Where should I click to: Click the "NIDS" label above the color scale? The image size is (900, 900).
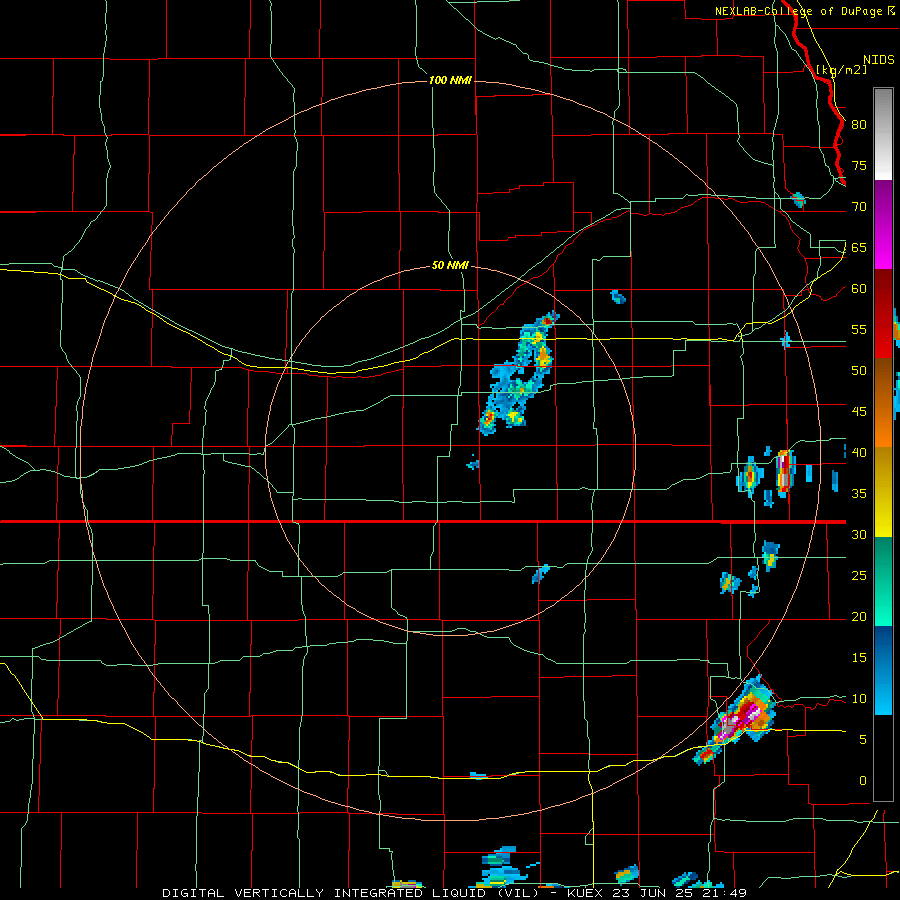coord(878,60)
